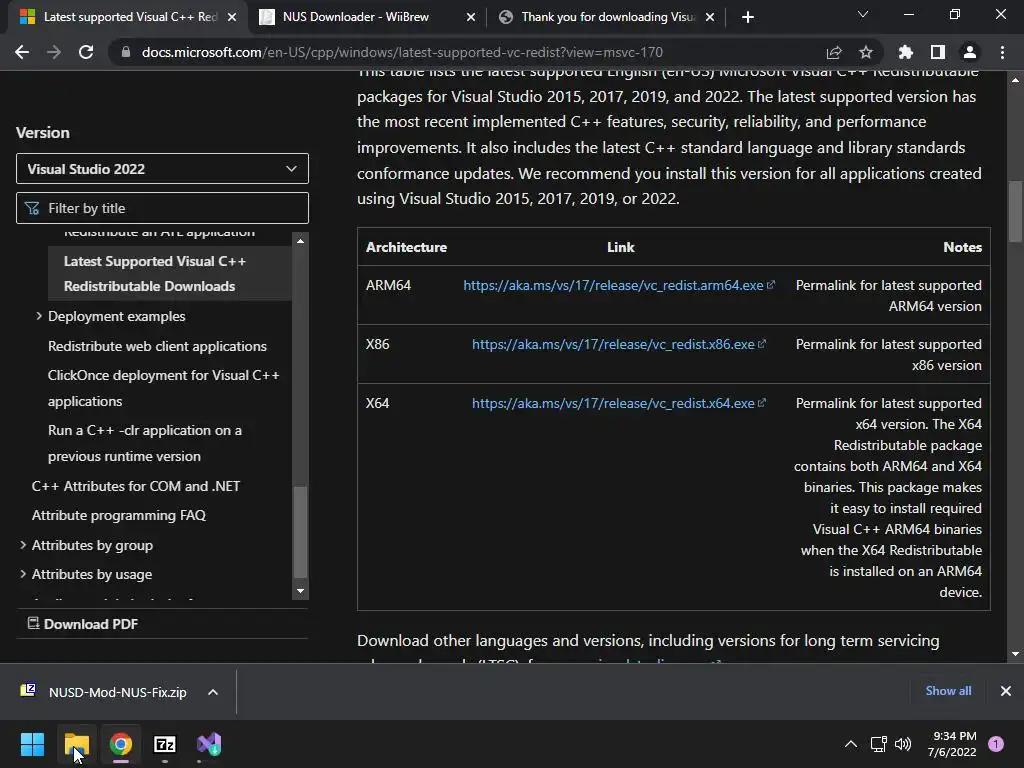Open notification badge in taskbar
Screen dimensions: 1024x768
(x=996, y=743)
